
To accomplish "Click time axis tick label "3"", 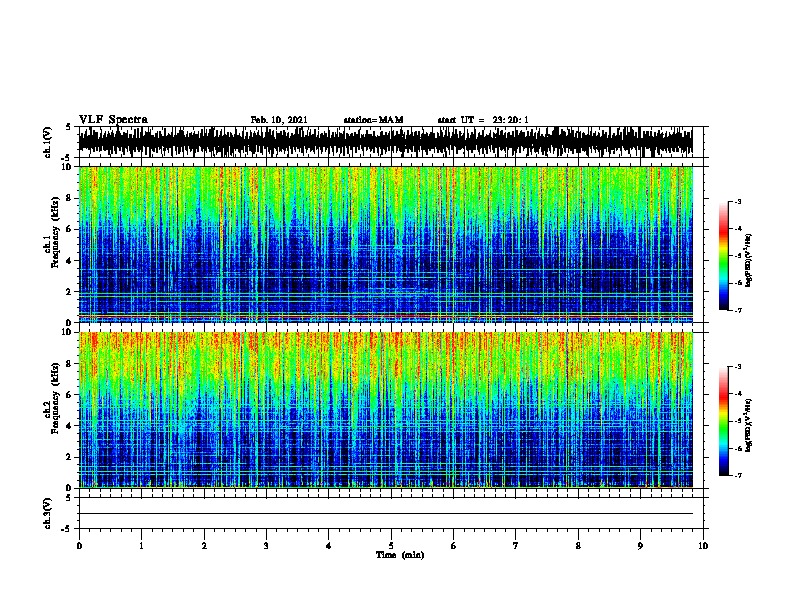I will [x=266, y=546].
